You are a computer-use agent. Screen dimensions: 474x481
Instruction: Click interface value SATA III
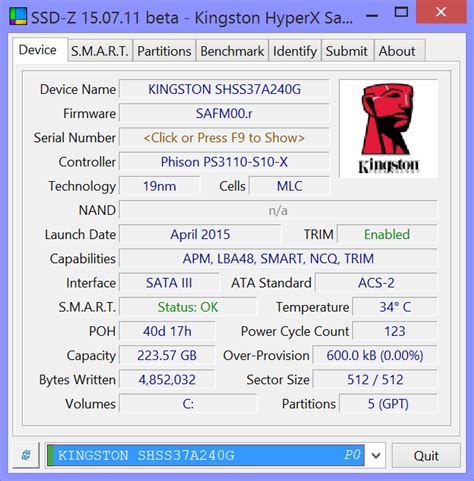click(169, 283)
